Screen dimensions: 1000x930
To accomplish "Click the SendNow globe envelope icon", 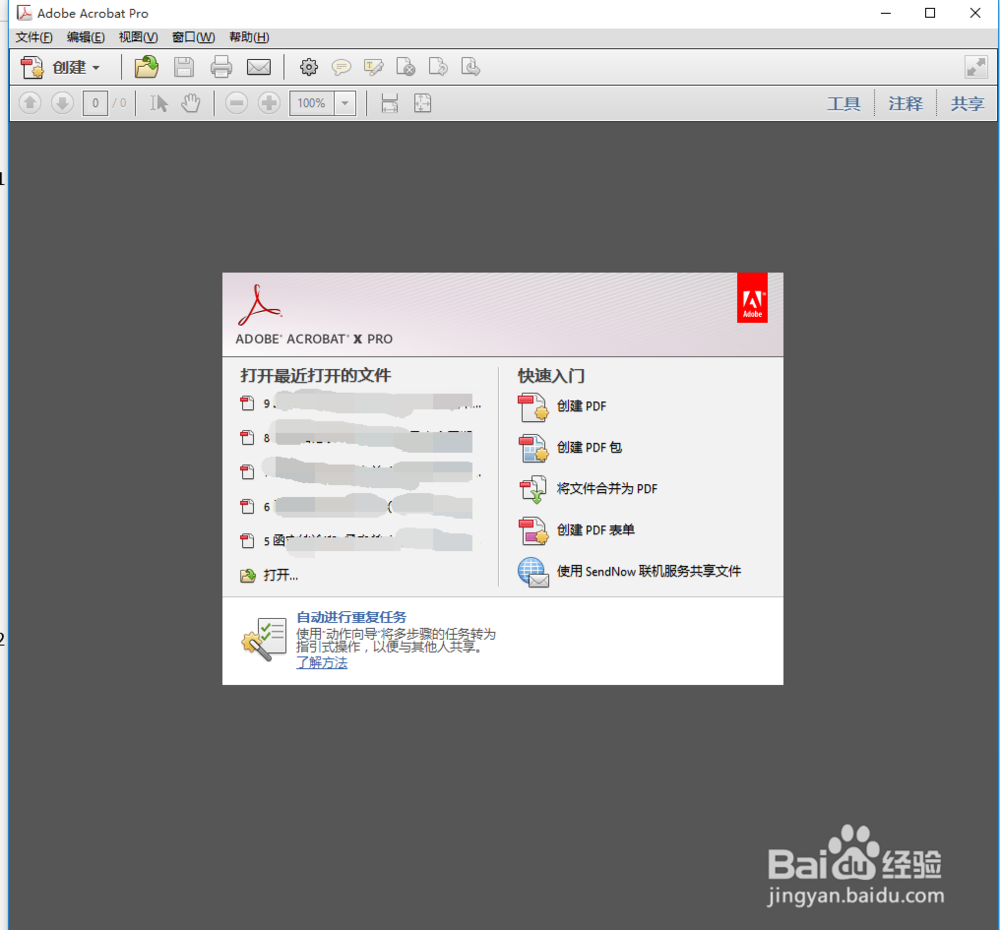I will (x=533, y=572).
